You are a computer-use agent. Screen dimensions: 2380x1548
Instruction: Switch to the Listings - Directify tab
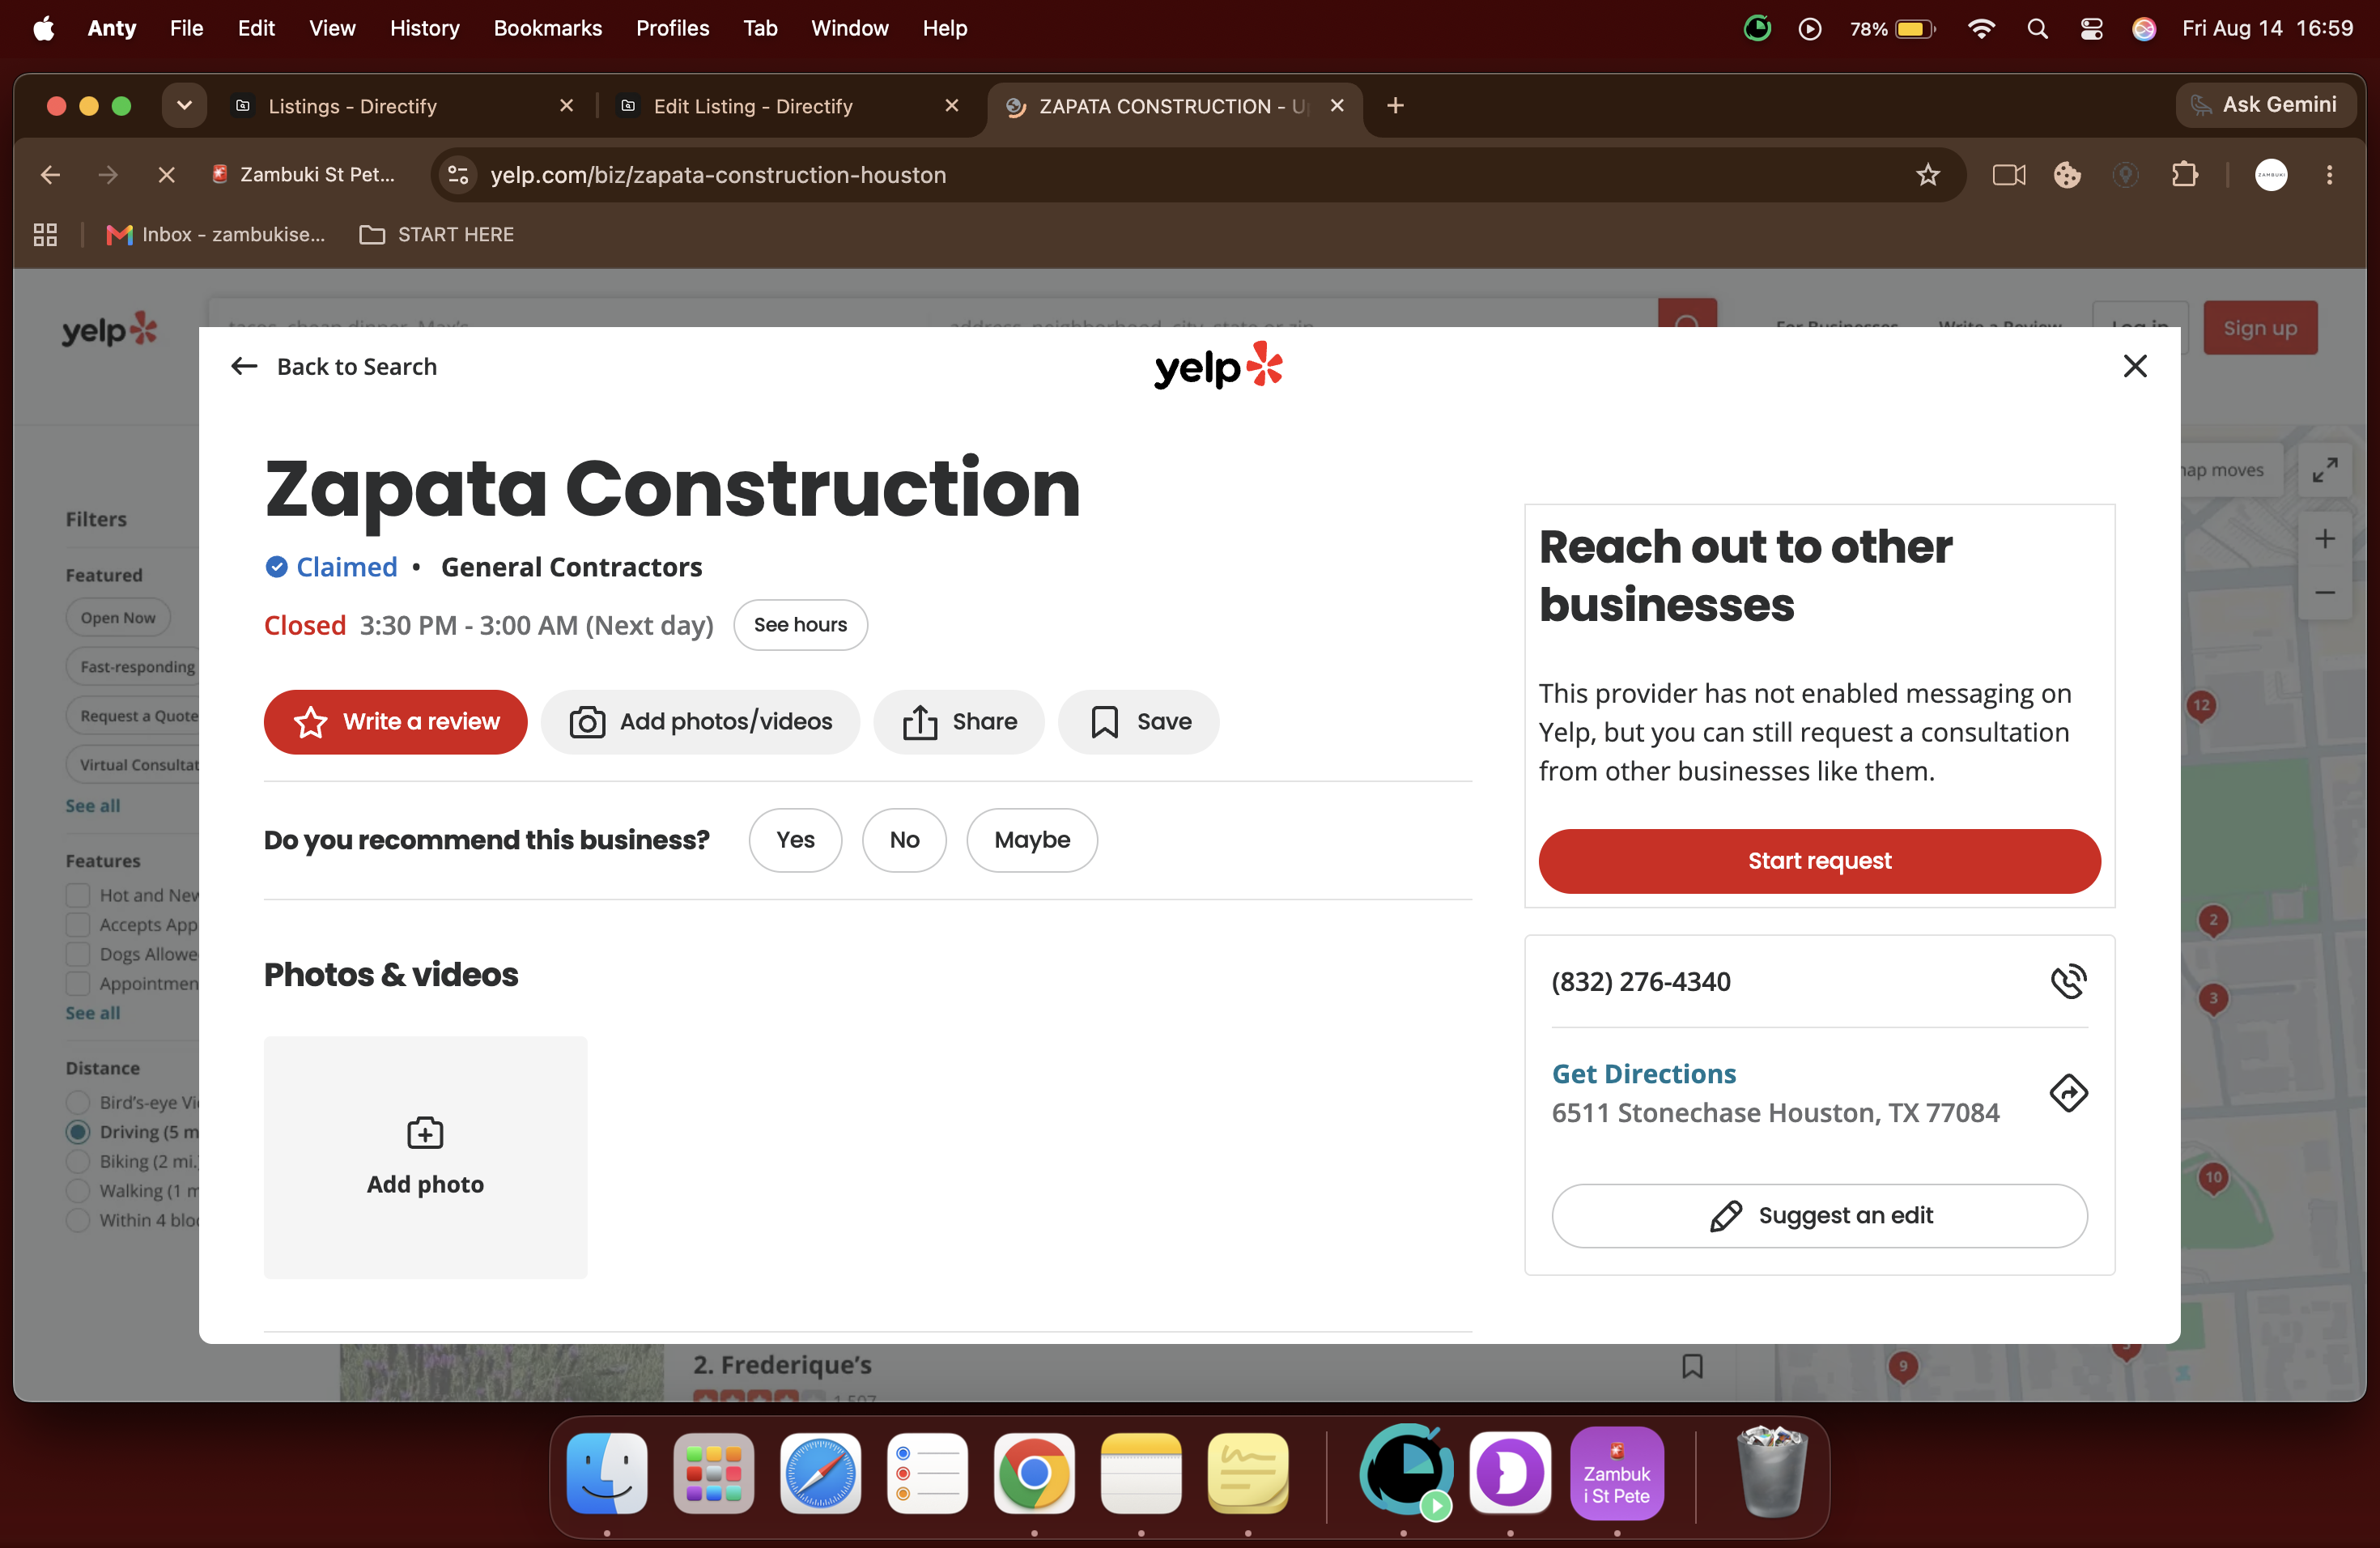click(x=400, y=106)
